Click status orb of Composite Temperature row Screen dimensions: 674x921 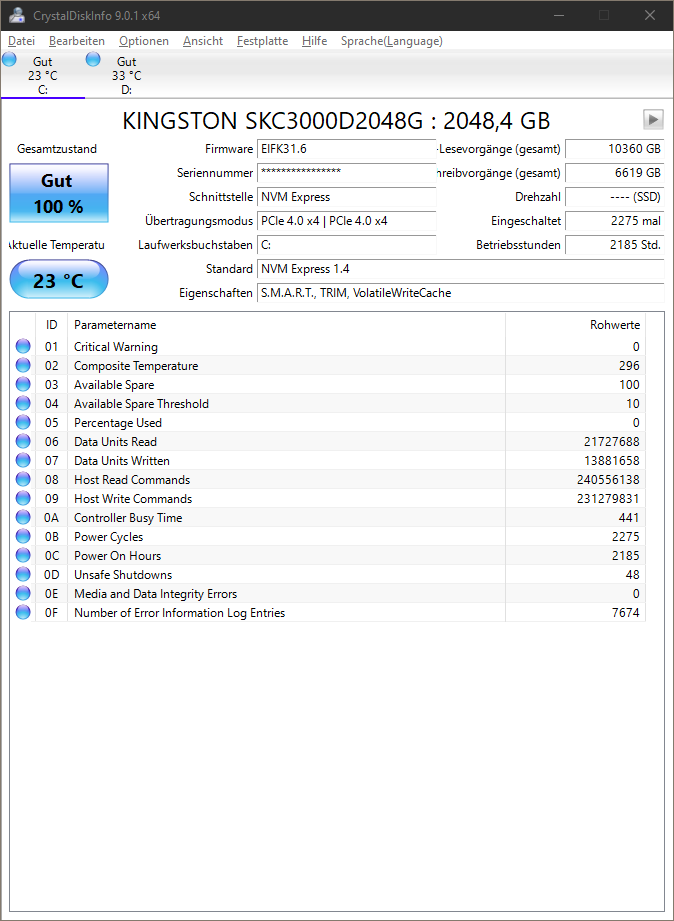[23, 365]
